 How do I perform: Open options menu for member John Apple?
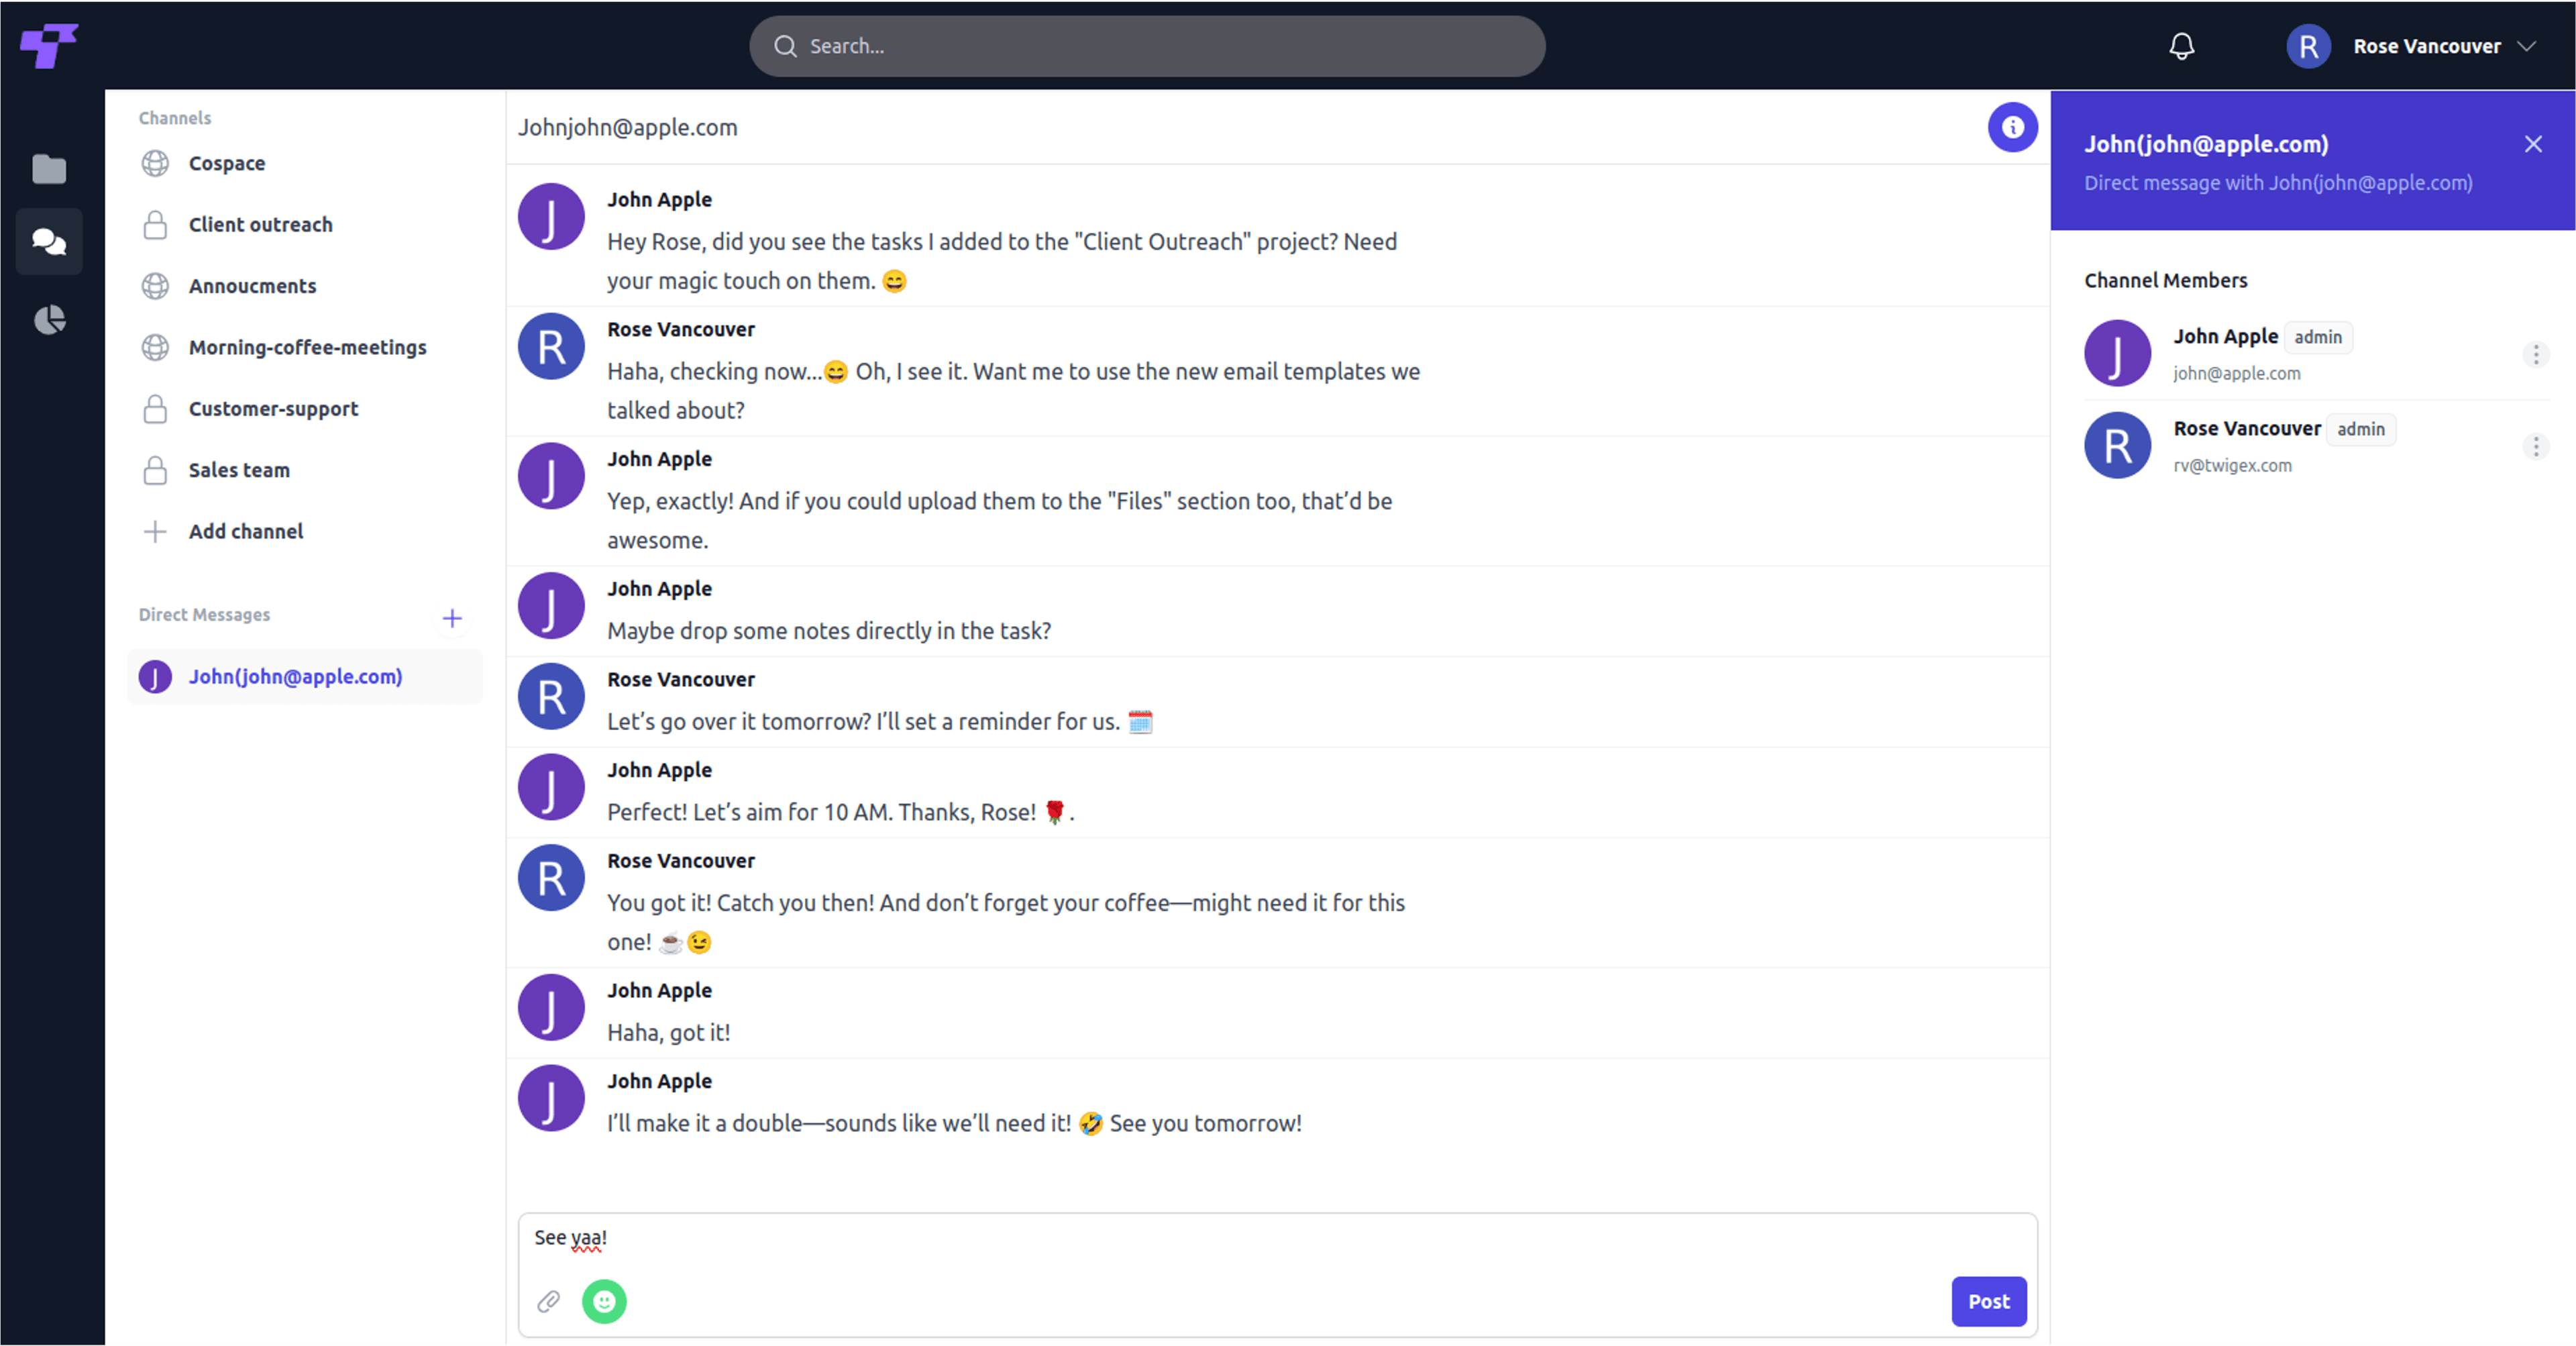tap(2536, 354)
